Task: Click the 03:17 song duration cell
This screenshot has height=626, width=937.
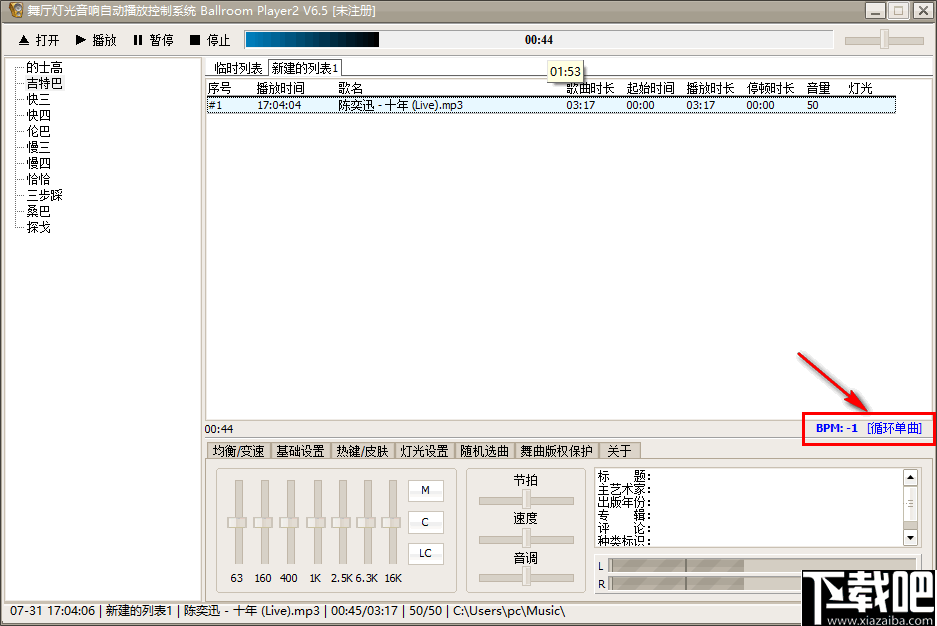Action: tap(580, 105)
